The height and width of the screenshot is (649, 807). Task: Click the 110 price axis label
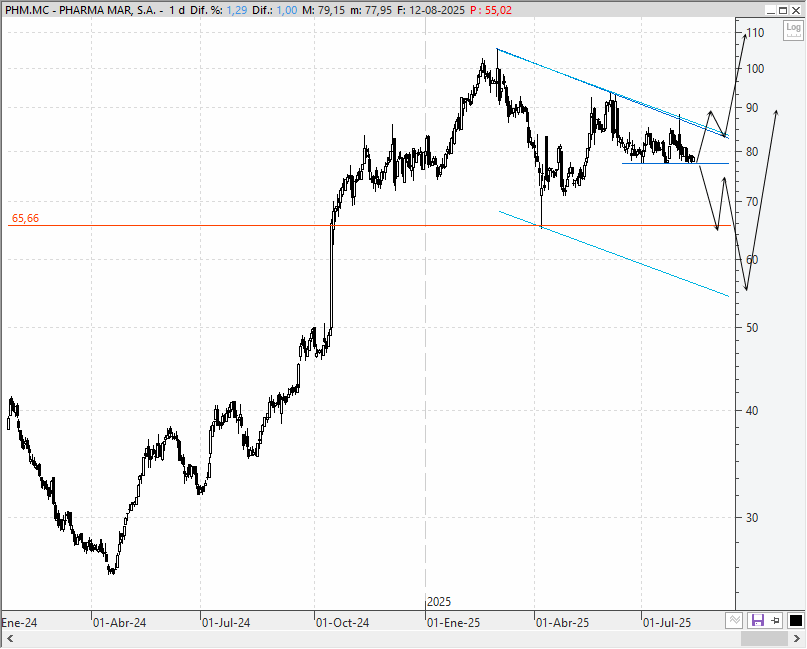tap(755, 33)
